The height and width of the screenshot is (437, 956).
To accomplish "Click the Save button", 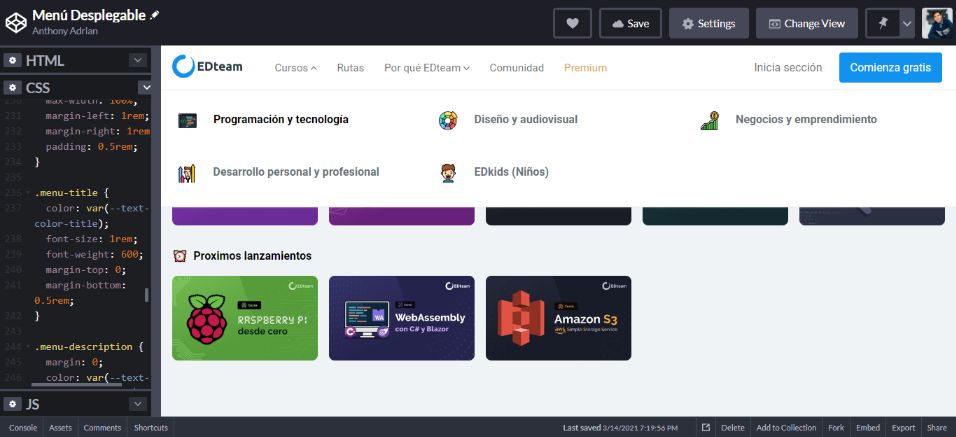I will [x=630, y=23].
